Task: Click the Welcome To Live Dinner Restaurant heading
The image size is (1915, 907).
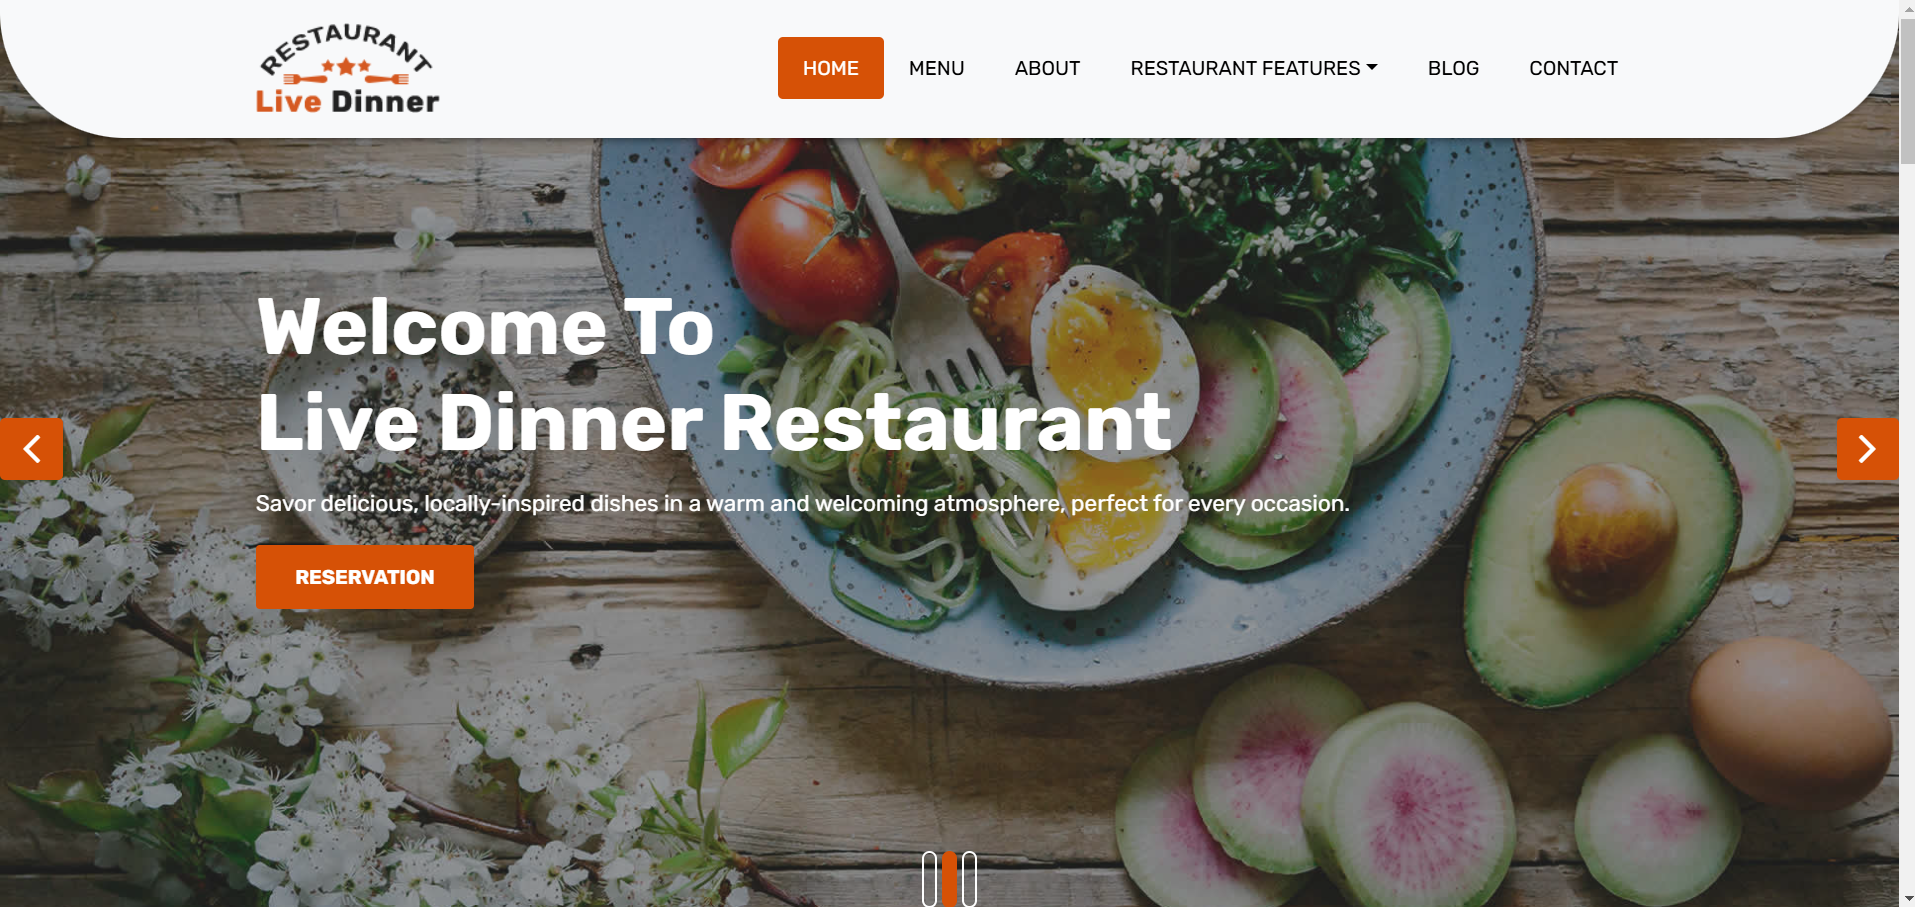Action: (x=714, y=375)
